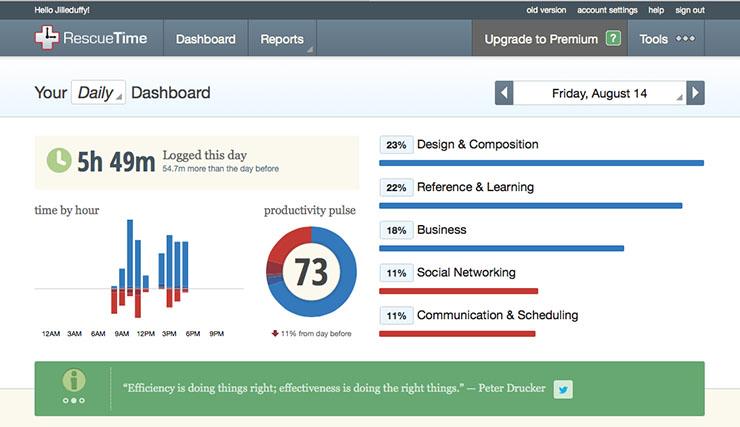Viewport: 740px width, 427px height.
Task: Switch to old version link
Action: [546, 10]
